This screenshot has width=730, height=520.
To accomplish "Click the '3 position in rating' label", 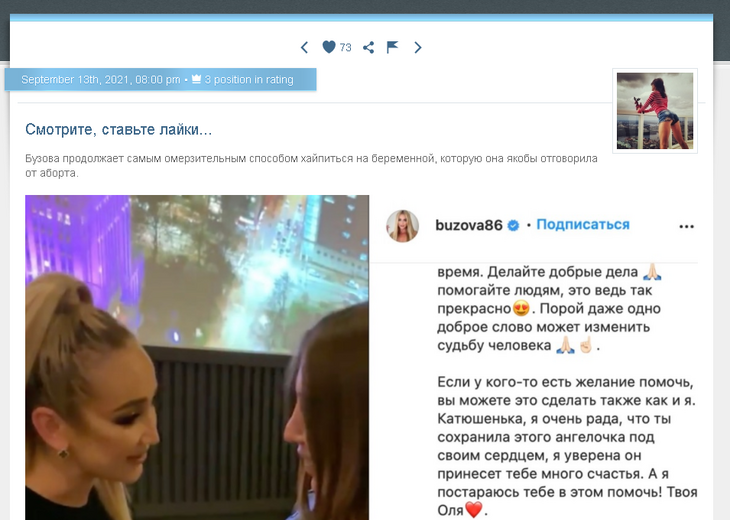I will pyautogui.click(x=249, y=80).
